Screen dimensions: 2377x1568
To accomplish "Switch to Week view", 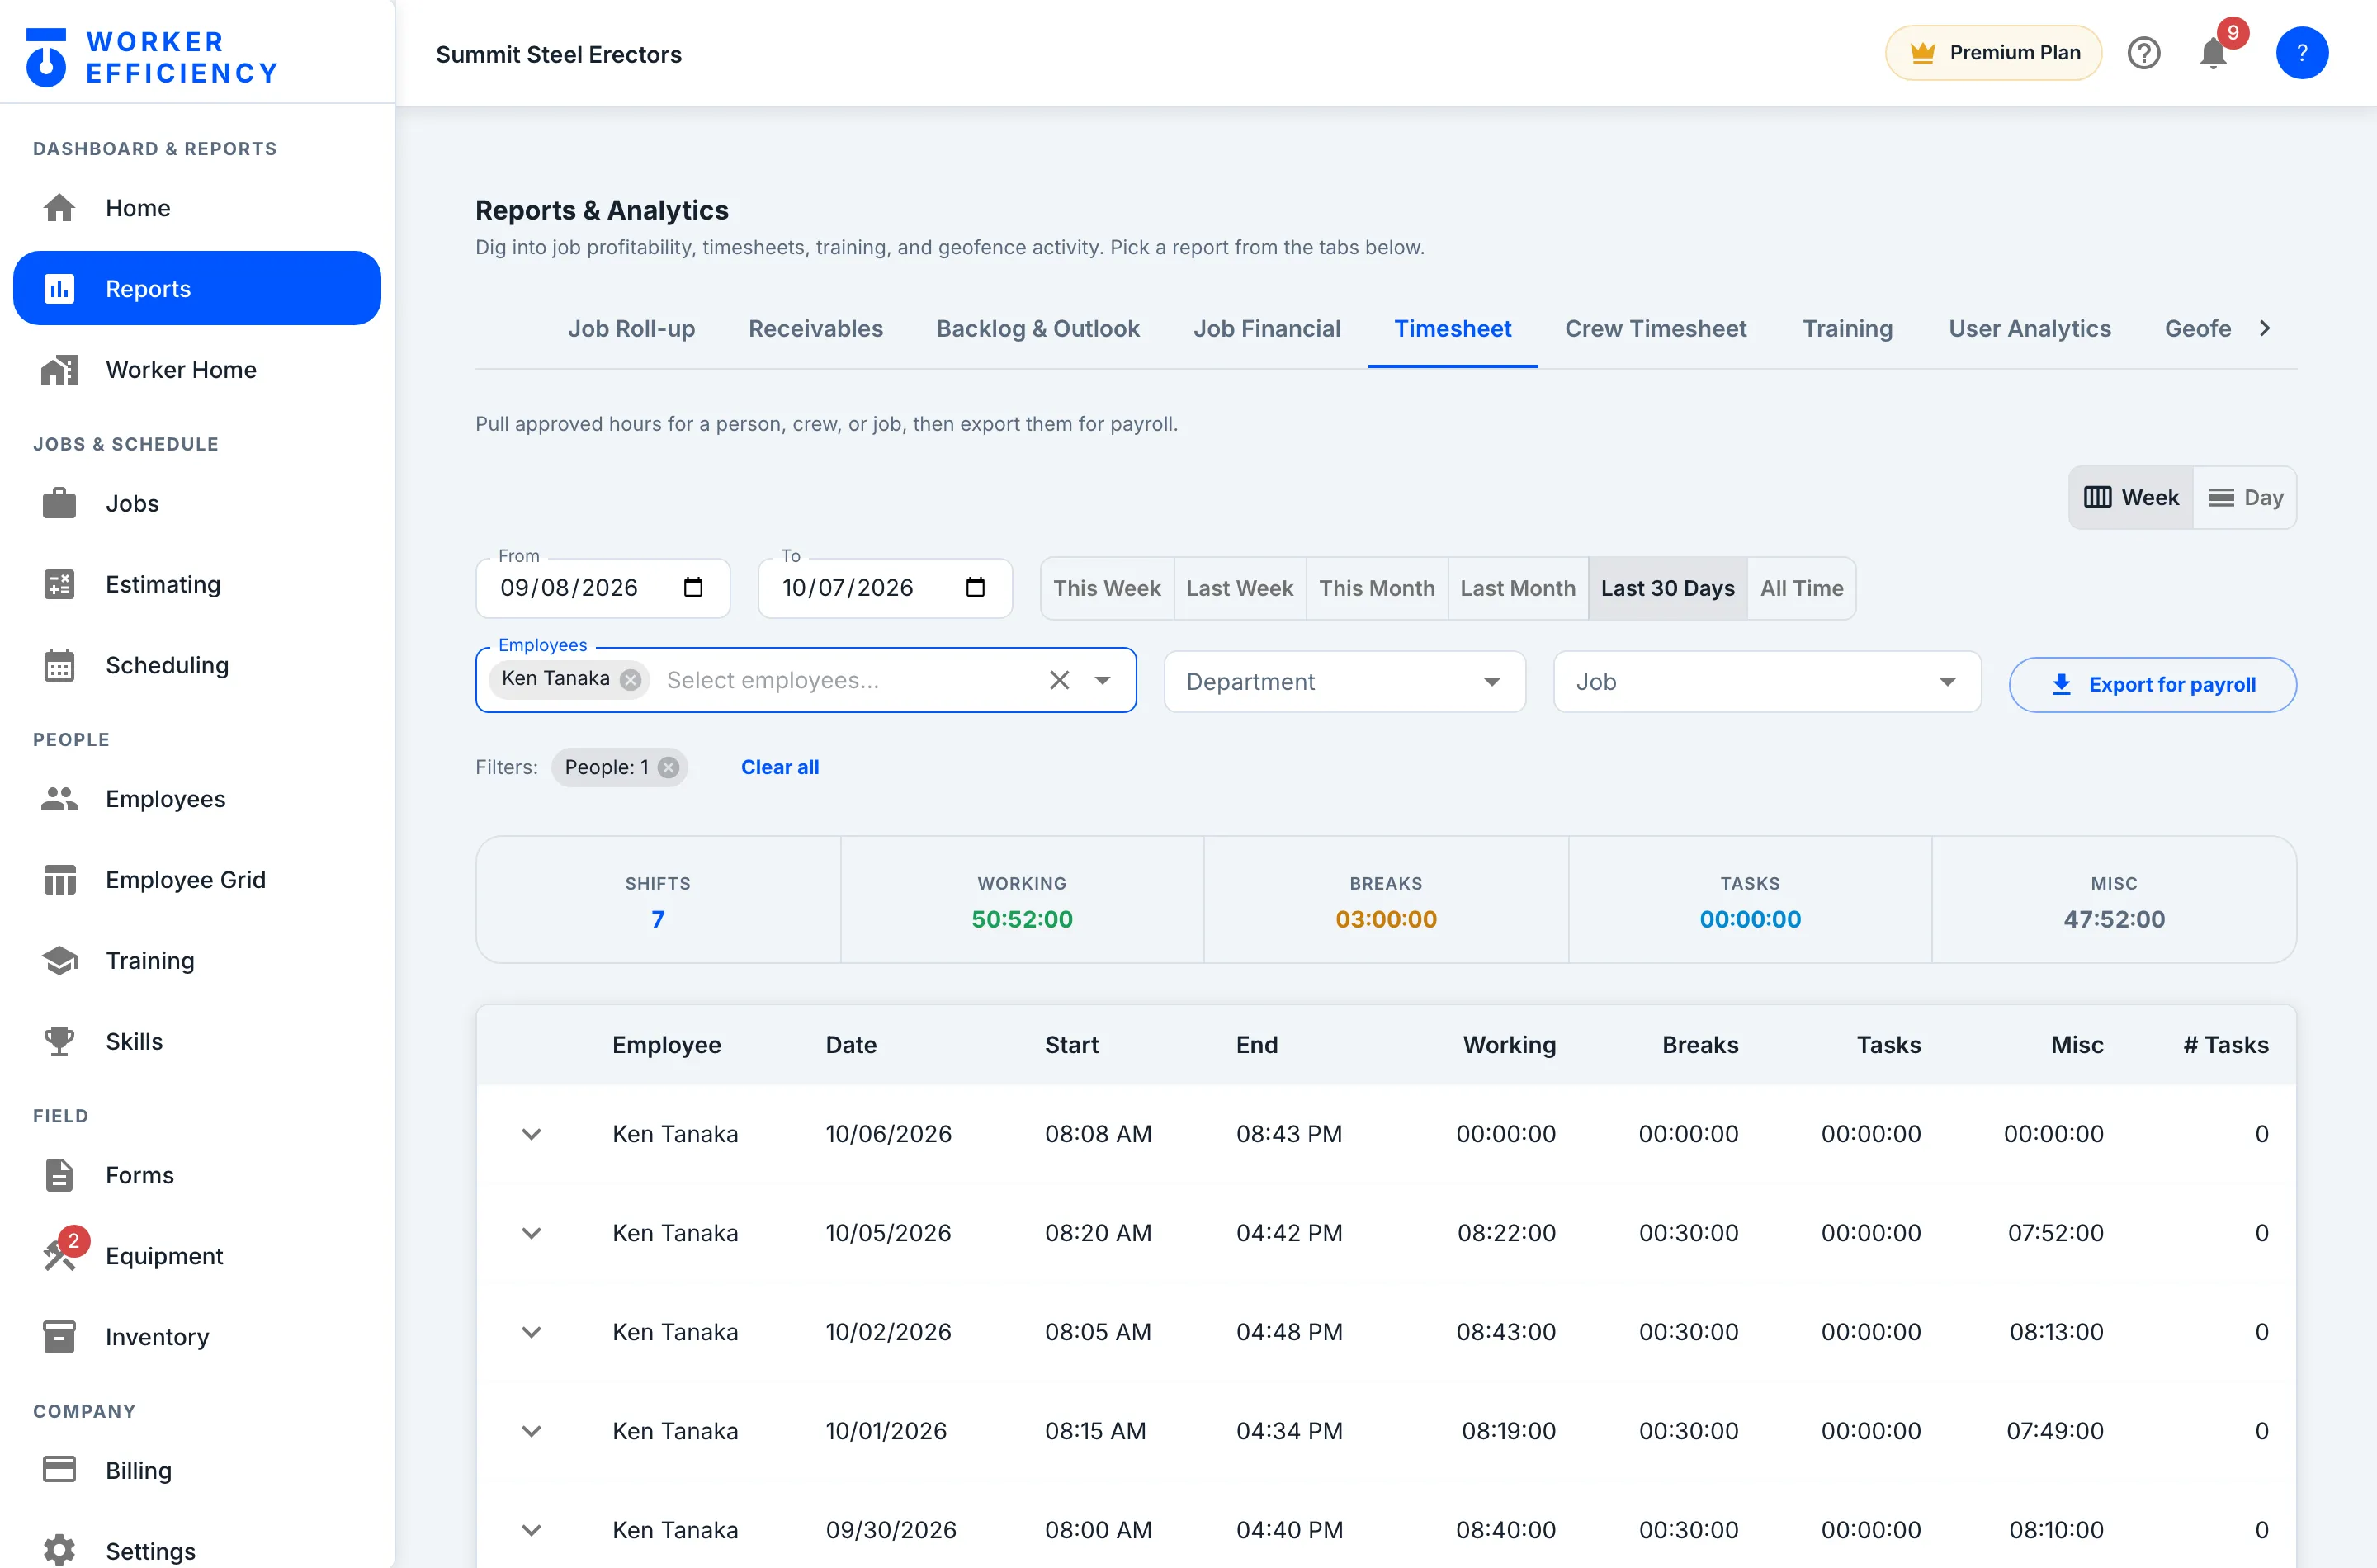I will (x=2130, y=498).
